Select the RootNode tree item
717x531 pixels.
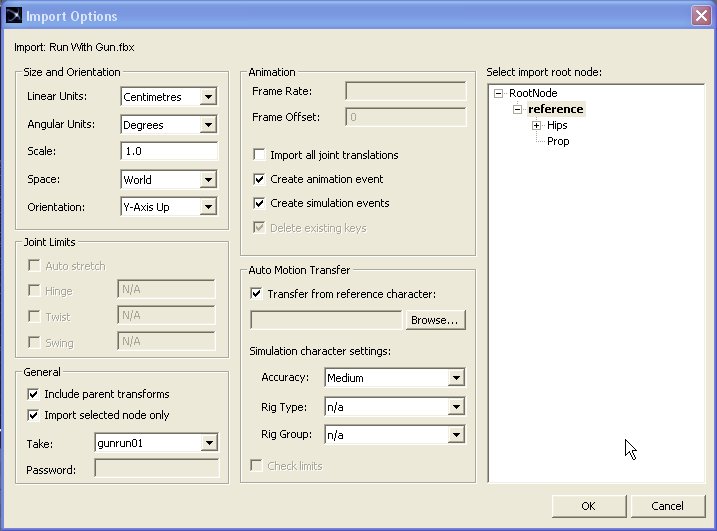tap(533, 93)
